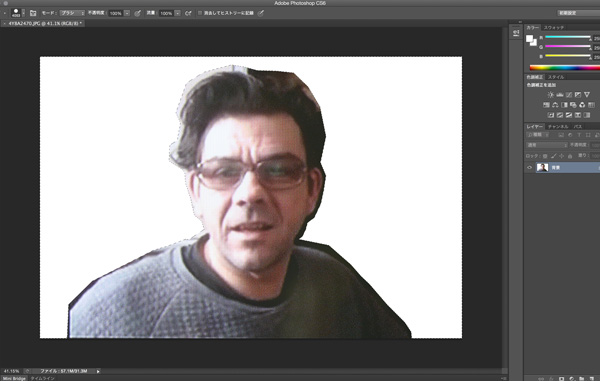Add a Curves adjustment
The image size is (600, 381).
click(569, 94)
